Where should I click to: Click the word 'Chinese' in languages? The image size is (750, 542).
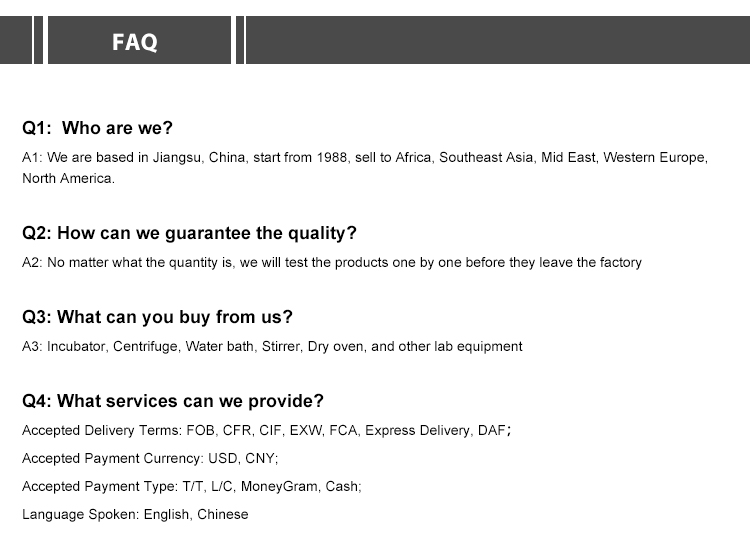[x=222, y=514]
